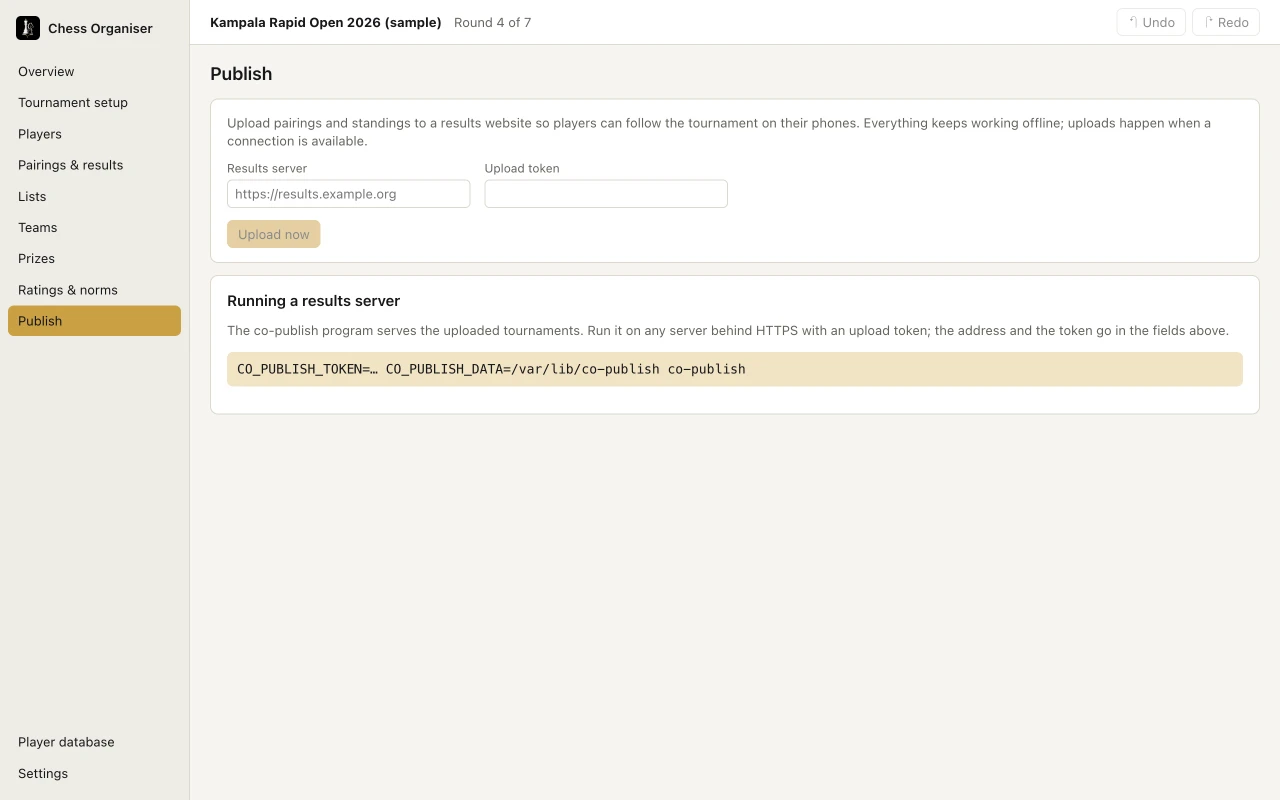Go to Ratings & norms

coord(94,290)
